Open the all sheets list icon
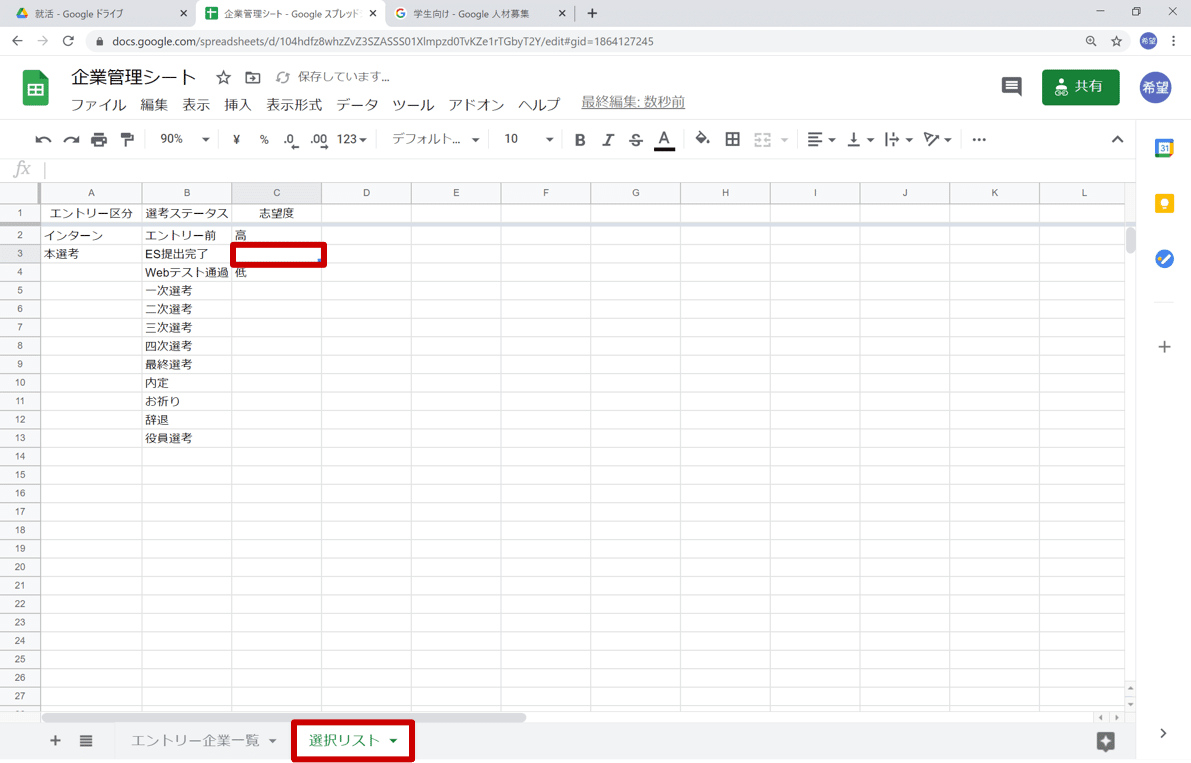1191x763 pixels. [x=86, y=740]
